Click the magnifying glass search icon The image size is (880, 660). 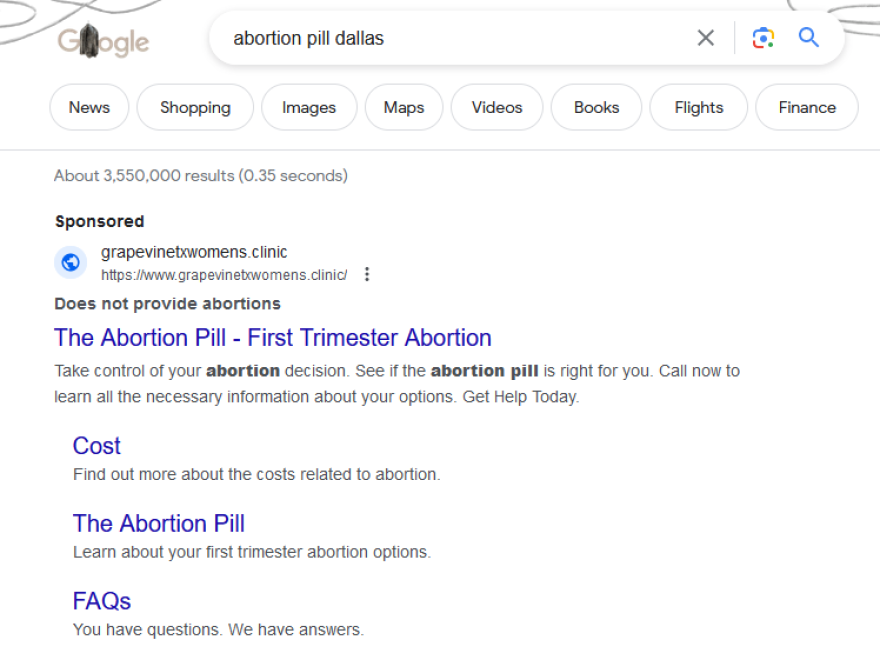click(x=809, y=38)
